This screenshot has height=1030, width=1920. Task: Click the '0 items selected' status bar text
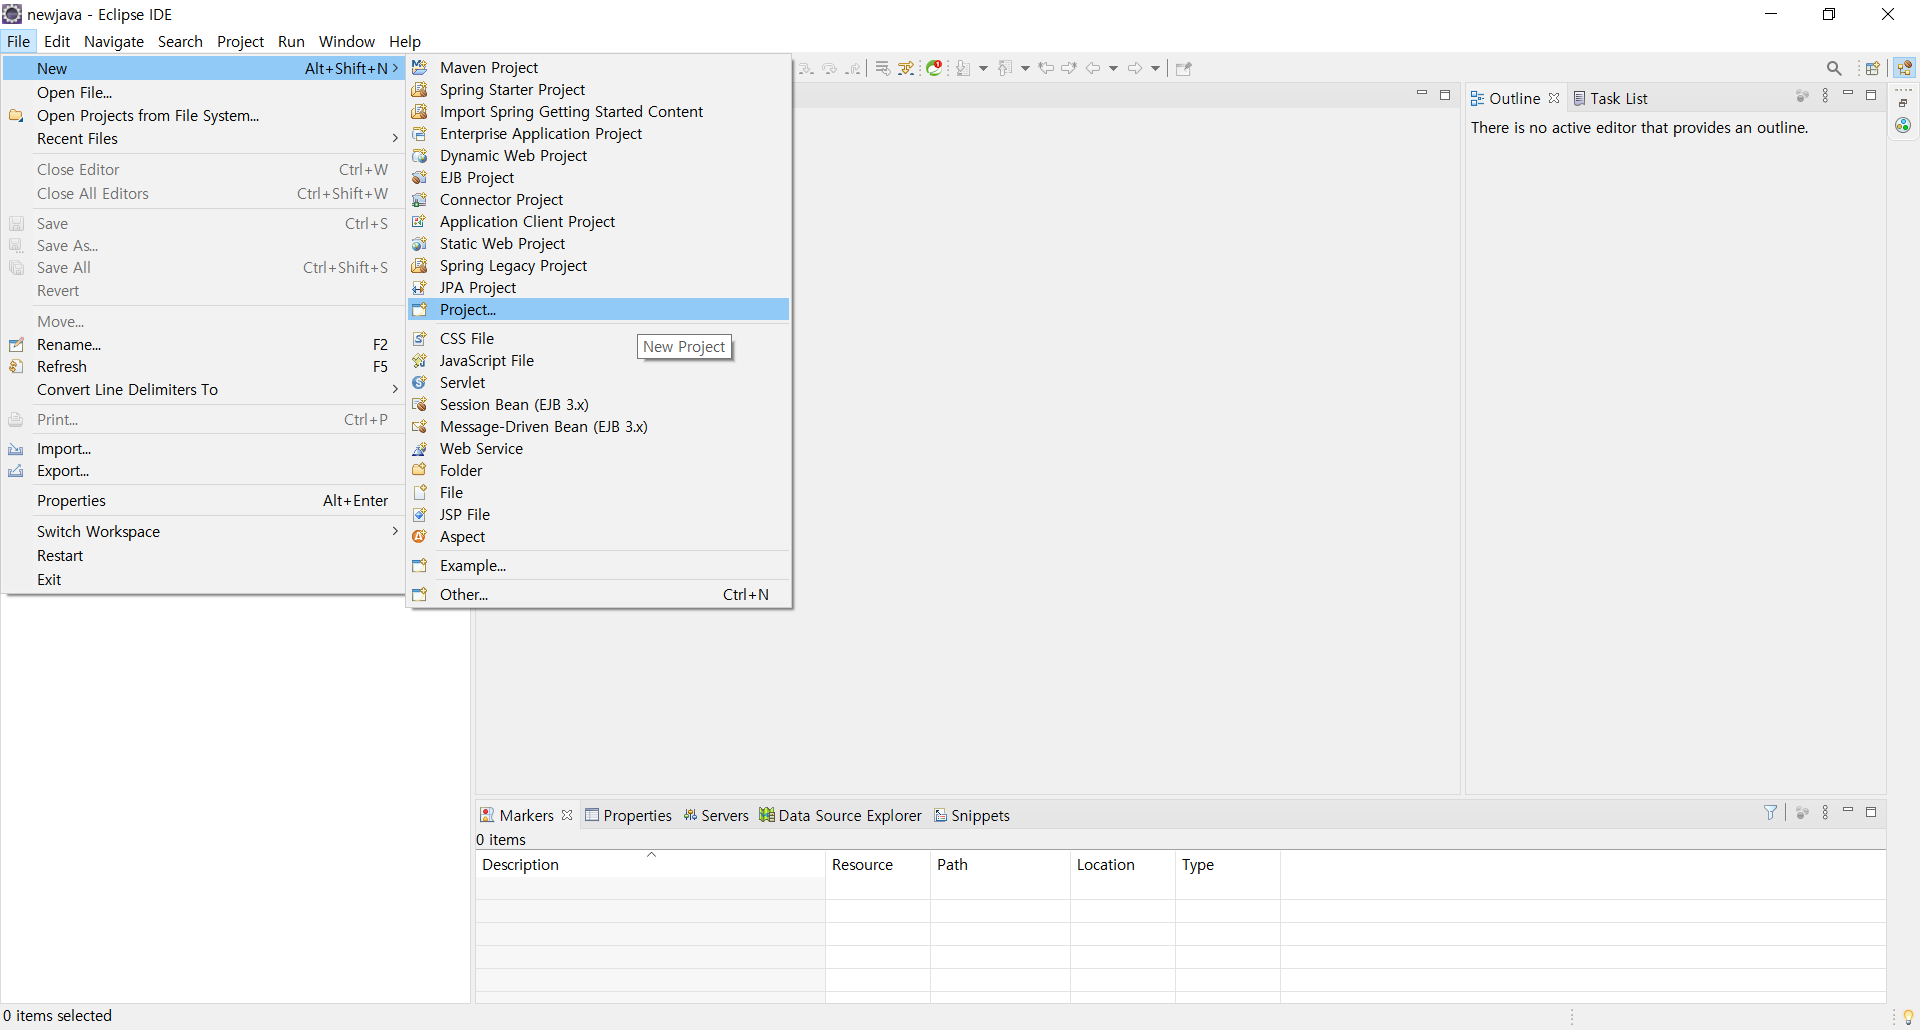tap(58, 1015)
